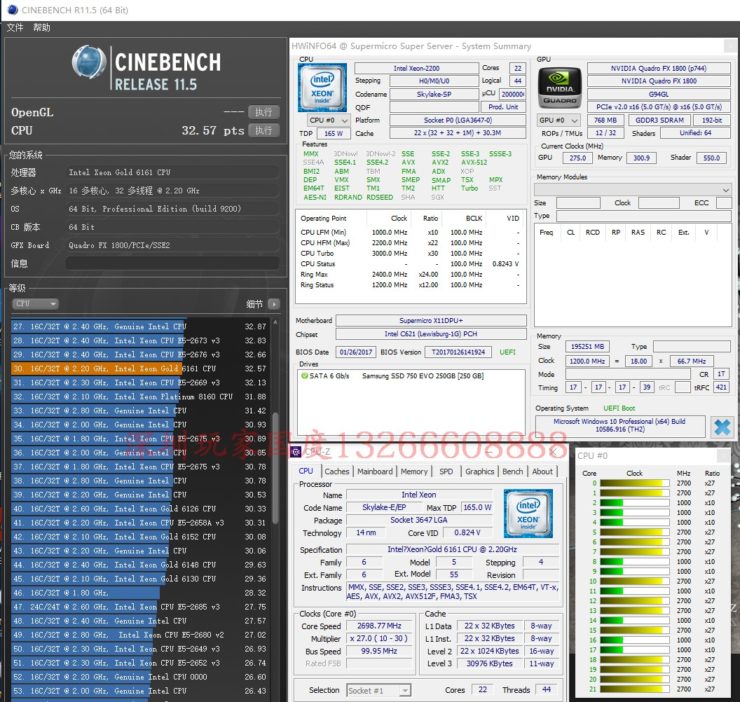Click the BIOS Date 01/26/2017 field
The width and height of the screenshot is (740, 702).
coord(356,352)
